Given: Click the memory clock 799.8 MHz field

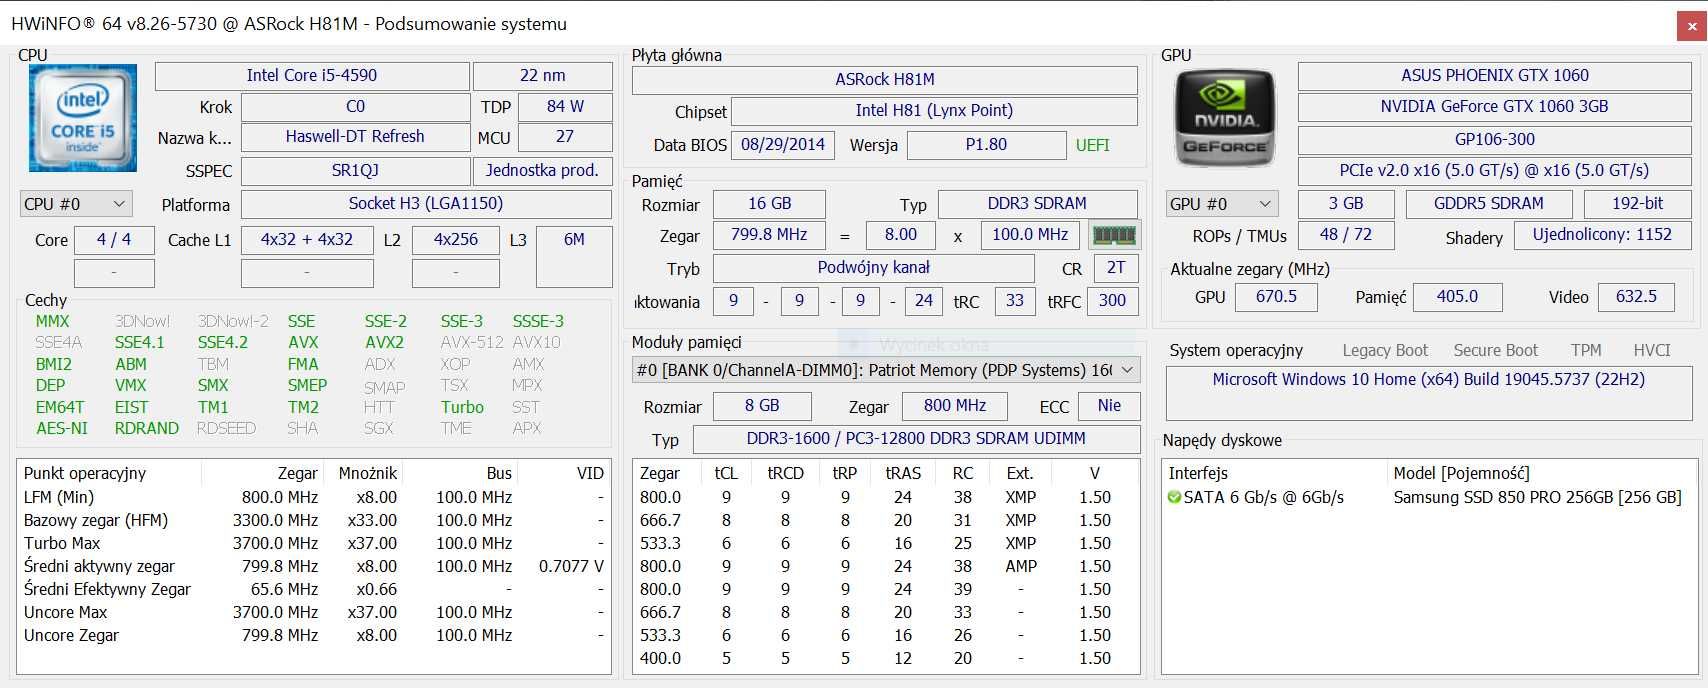Looking at the screenshot, I should pyautogui.click(x=769, y=235).
